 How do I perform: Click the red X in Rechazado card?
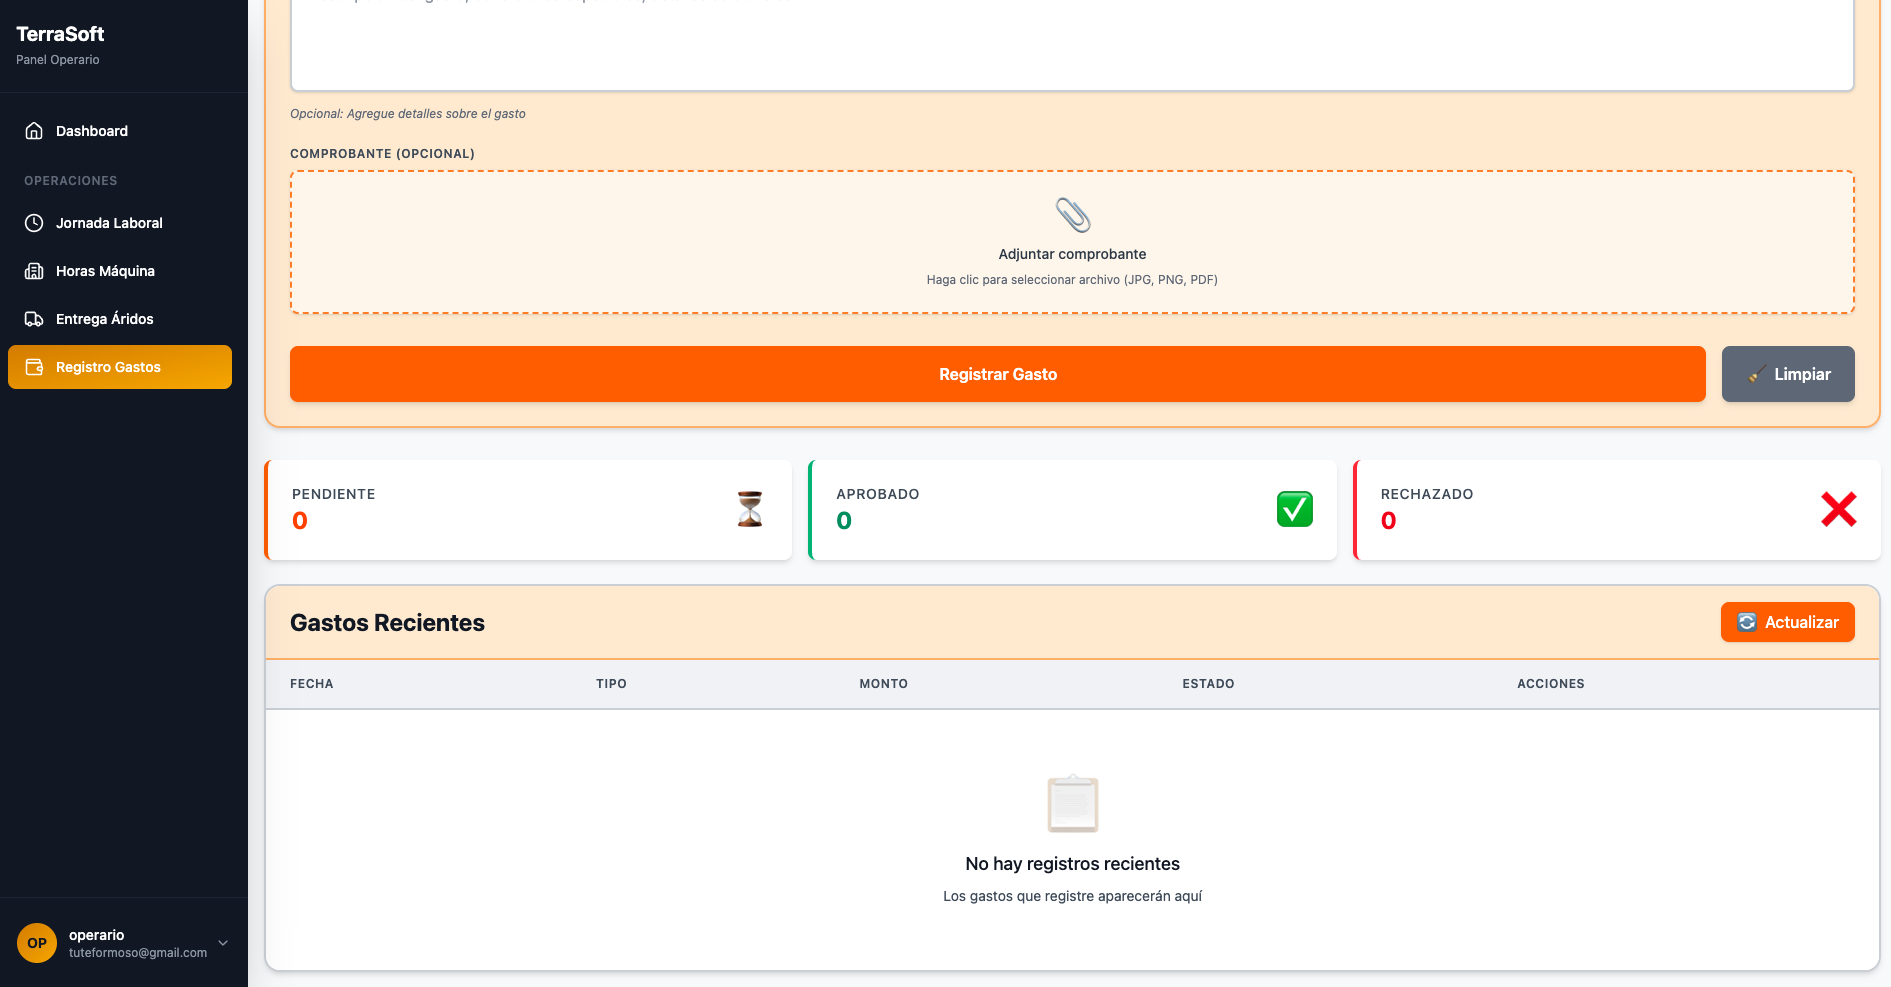1838,509
